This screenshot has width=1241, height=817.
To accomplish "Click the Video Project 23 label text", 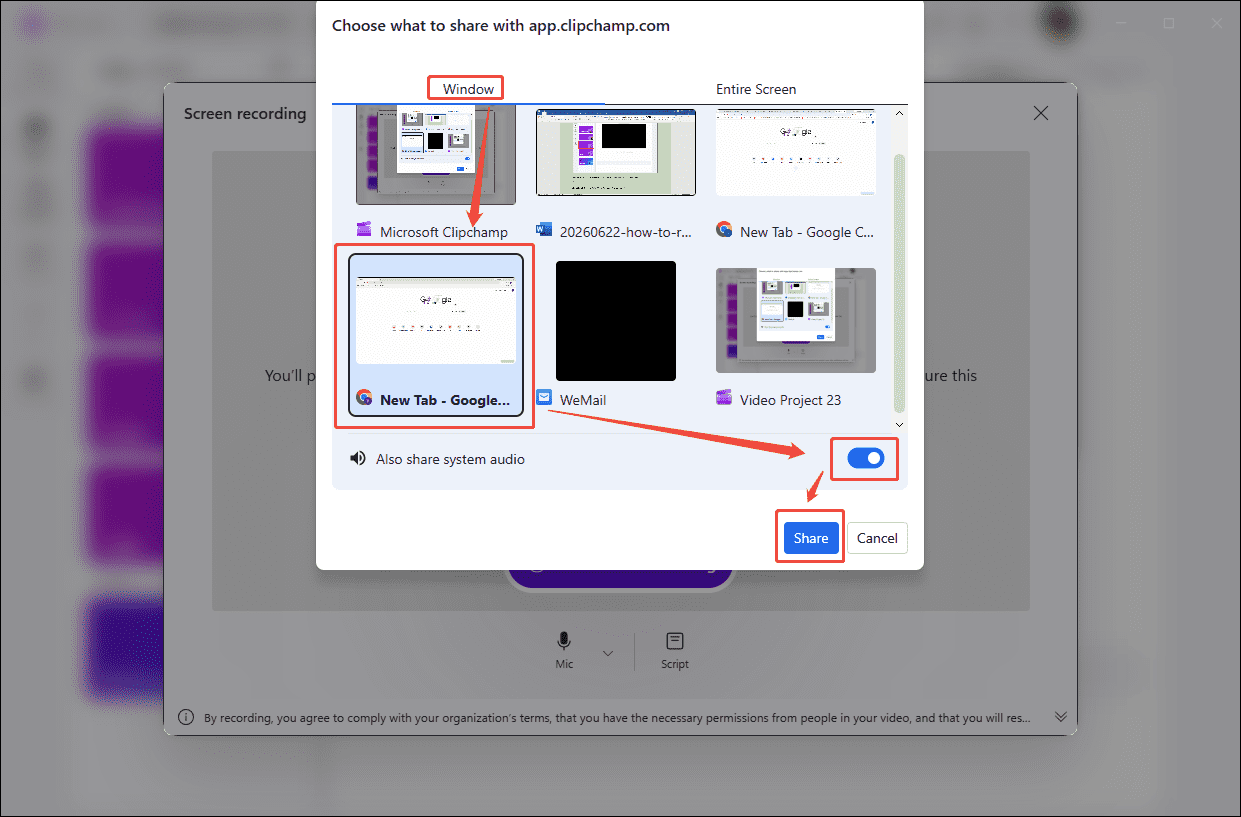I will point(790,400).
